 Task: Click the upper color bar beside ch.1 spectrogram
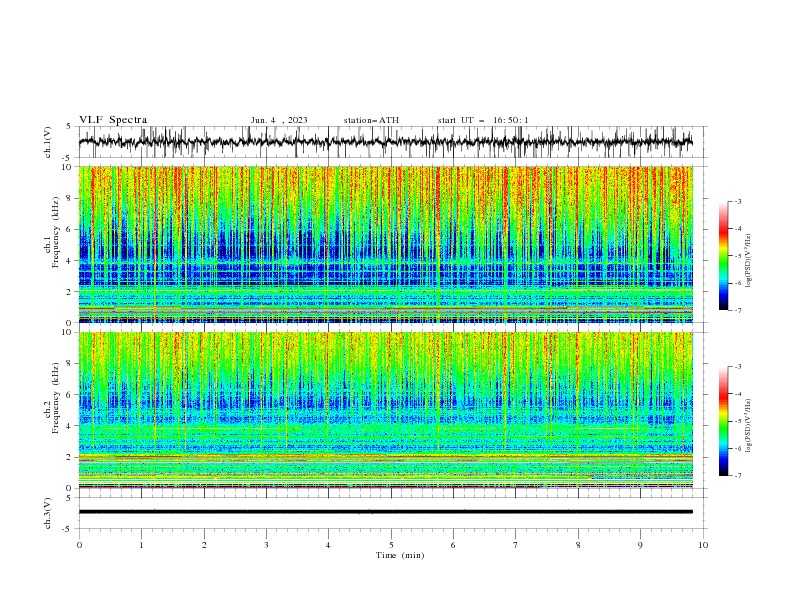724,256
